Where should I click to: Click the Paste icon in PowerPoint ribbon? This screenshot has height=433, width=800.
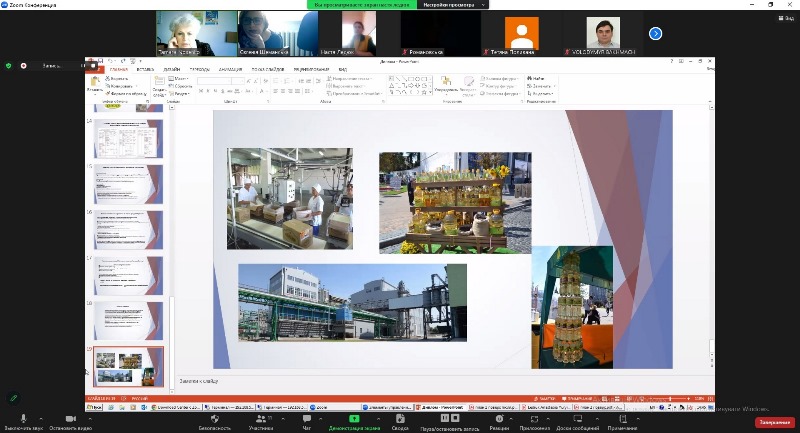[95, 83]
